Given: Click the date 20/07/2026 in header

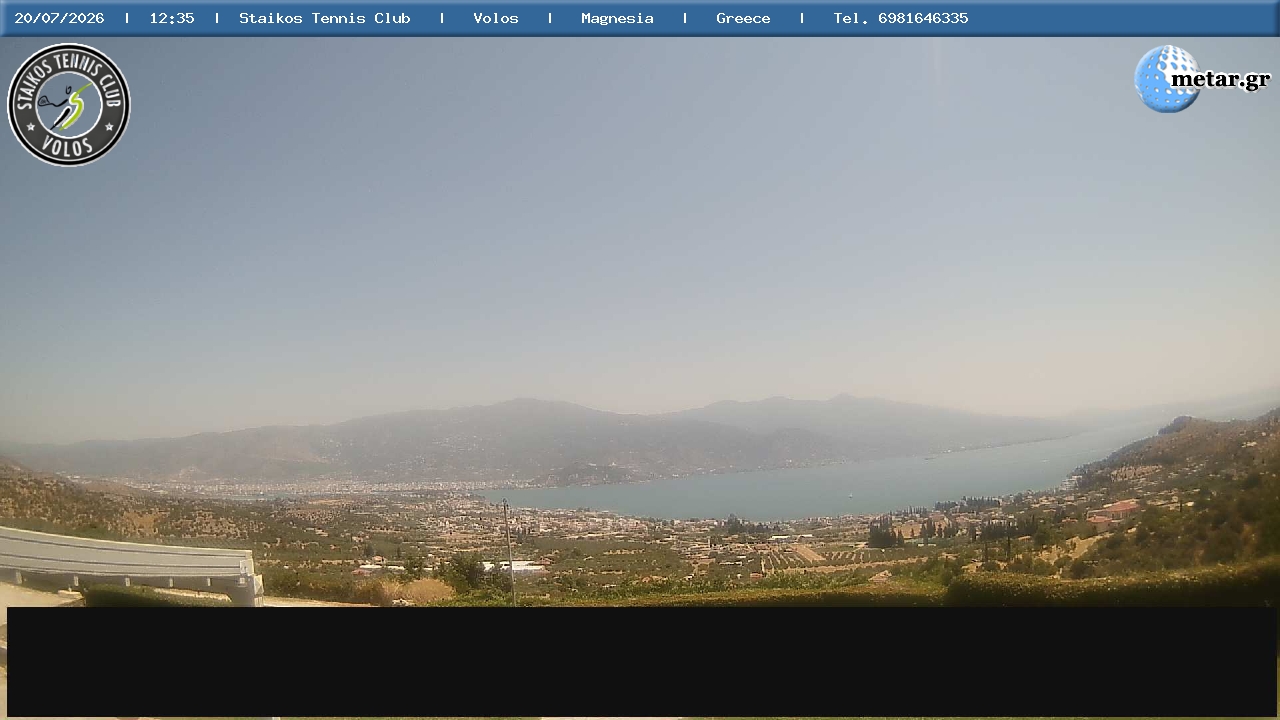Looking at the screenshot, I should [59, 18].
